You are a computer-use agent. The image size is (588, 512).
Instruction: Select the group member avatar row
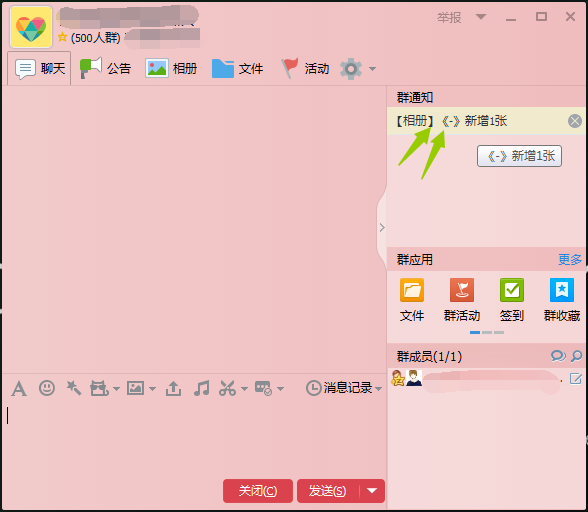tap(486, 379)
